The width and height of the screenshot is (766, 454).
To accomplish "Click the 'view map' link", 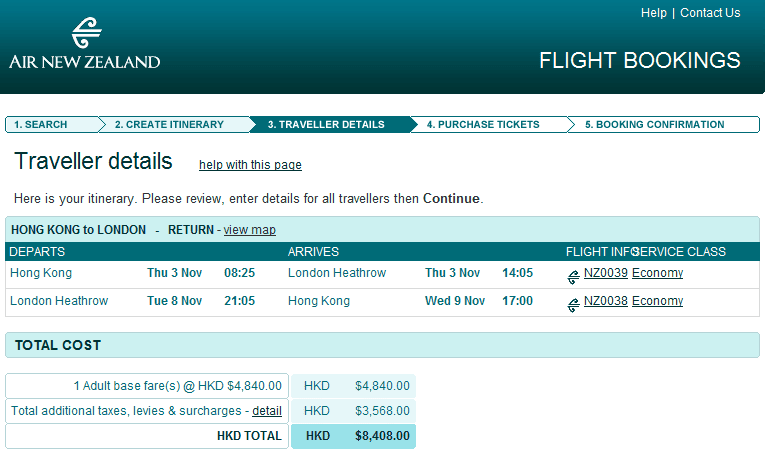I will (x=249, y=230).
